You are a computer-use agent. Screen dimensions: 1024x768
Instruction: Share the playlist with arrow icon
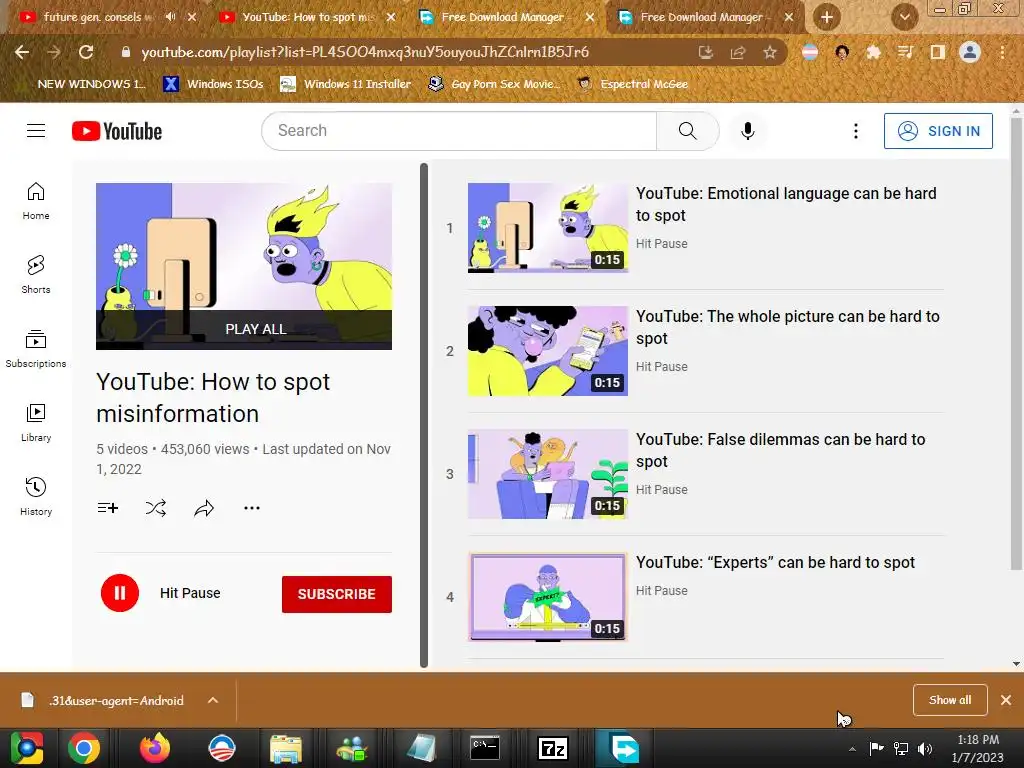pos(204,507)
